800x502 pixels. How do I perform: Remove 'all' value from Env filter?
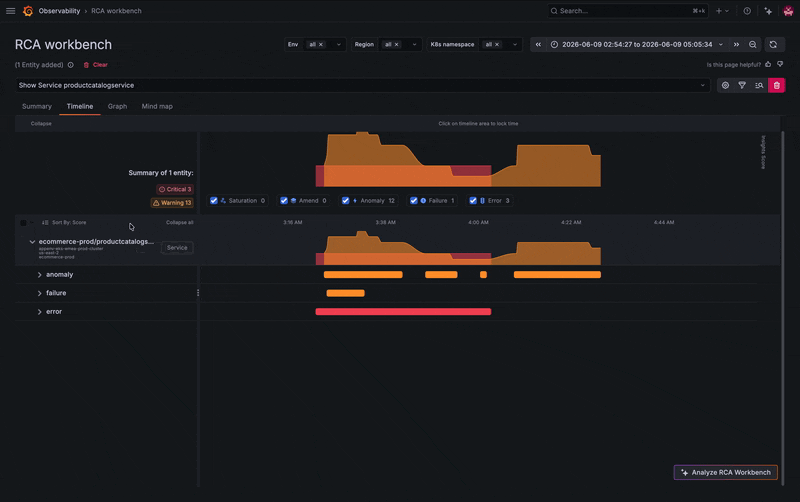coord(321,44)
